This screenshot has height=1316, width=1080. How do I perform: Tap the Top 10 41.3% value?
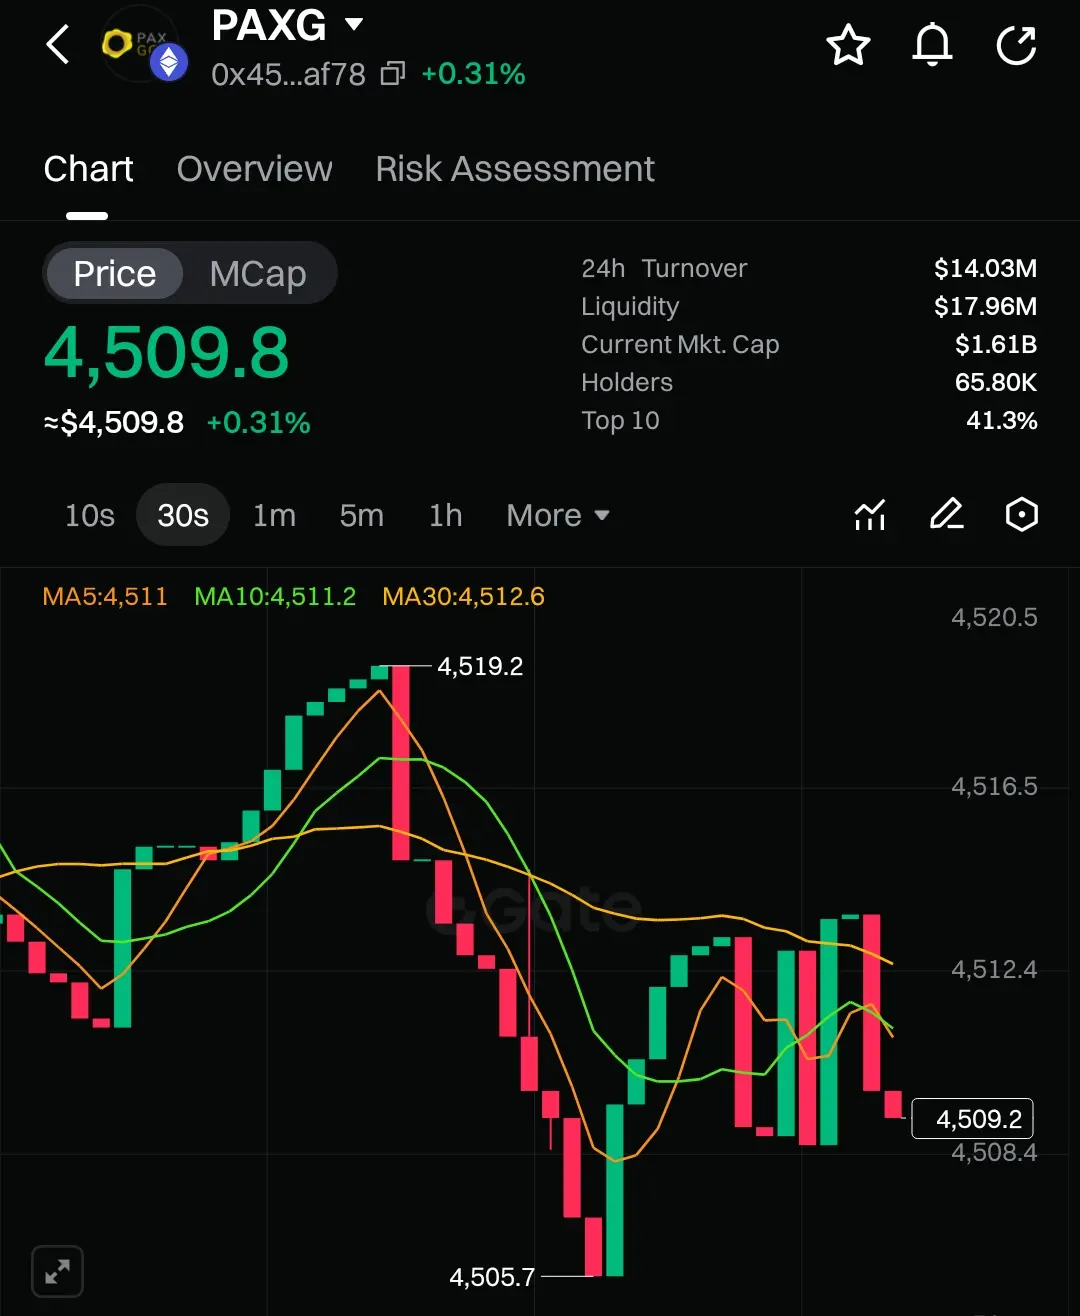(1002, 420)
